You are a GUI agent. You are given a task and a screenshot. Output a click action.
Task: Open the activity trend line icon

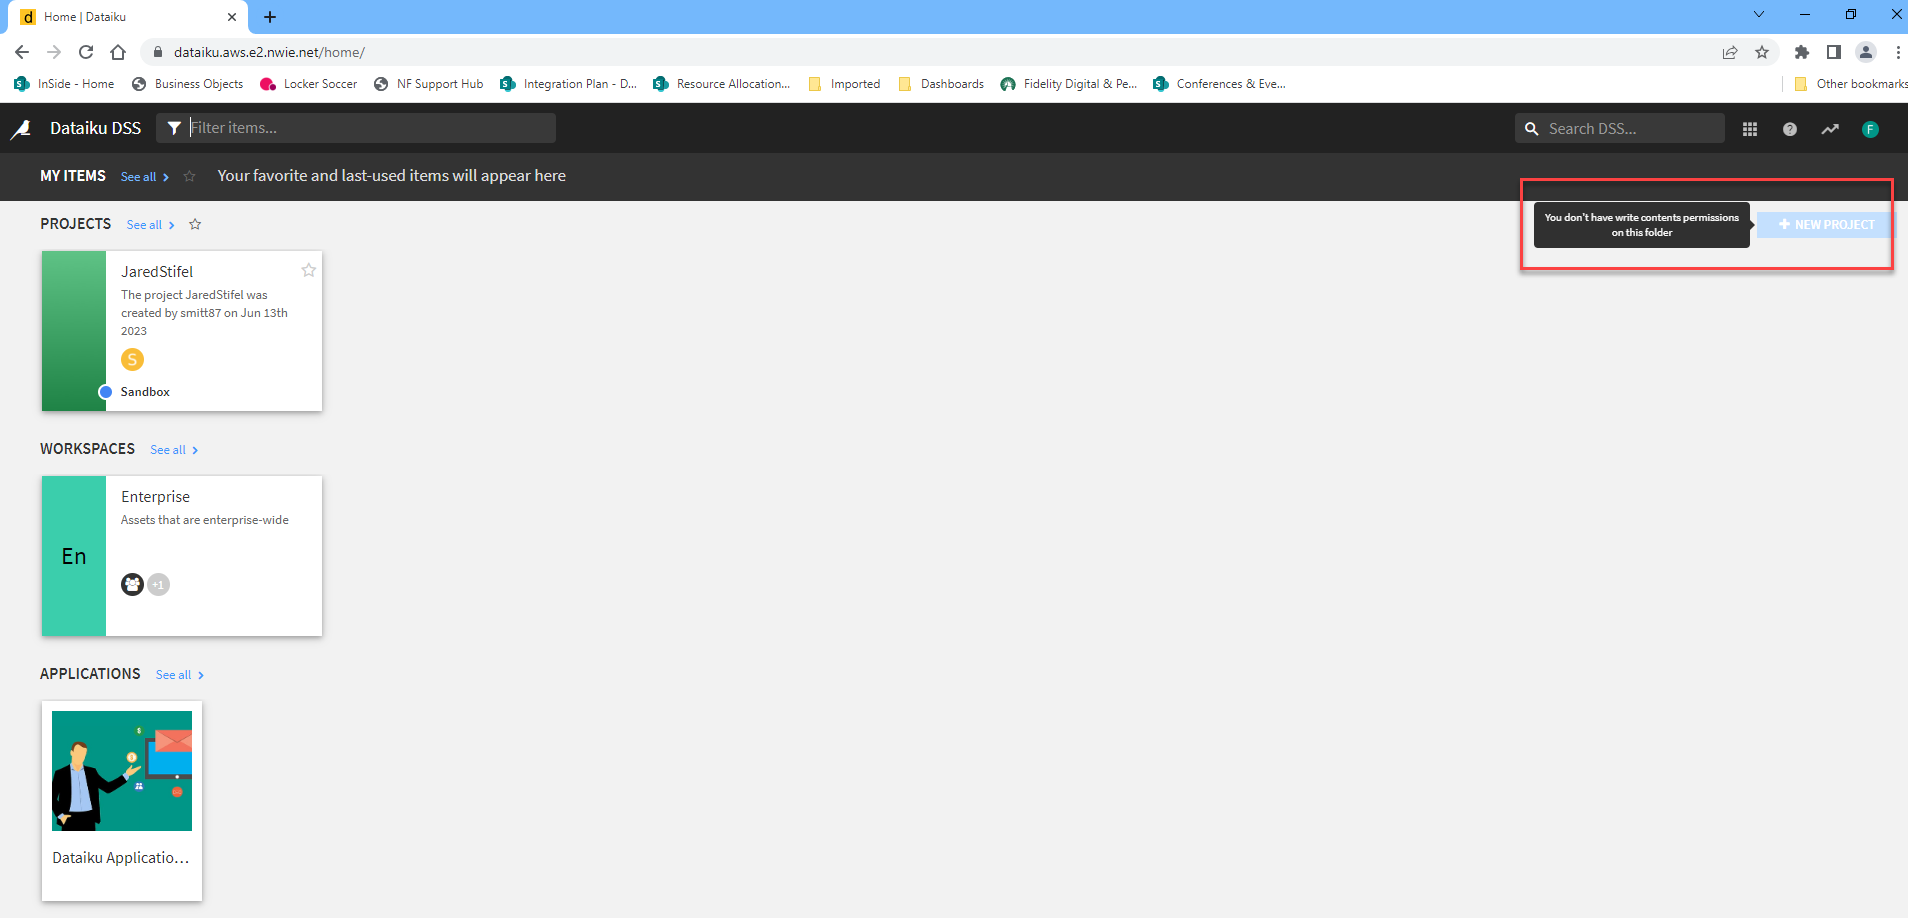pyautogui.click(x=1830, y=129)
